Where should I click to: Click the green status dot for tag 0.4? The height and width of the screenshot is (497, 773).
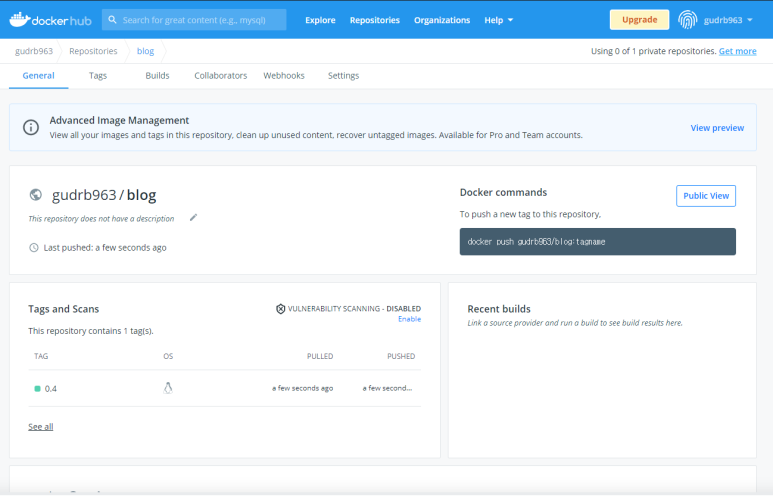(x=37, y=389)
